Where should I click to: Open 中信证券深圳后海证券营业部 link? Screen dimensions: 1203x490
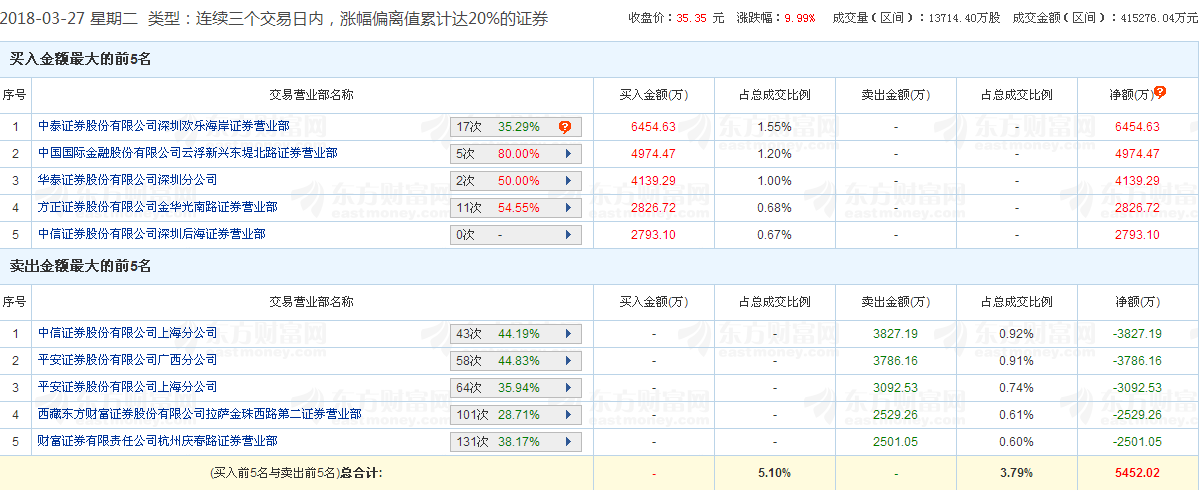click(151, 234)
